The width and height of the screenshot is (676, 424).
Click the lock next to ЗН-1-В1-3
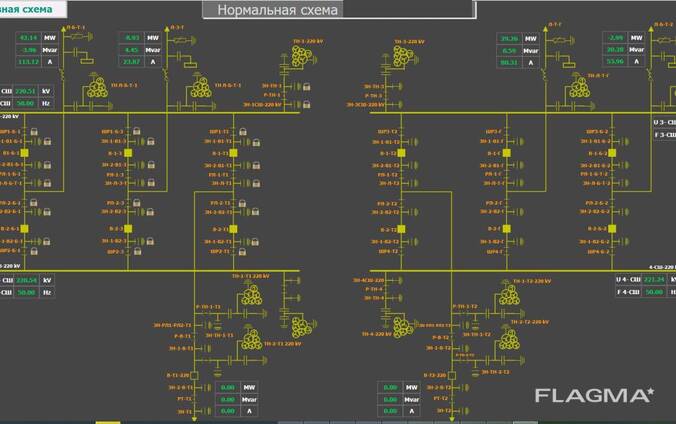[151, 141]
